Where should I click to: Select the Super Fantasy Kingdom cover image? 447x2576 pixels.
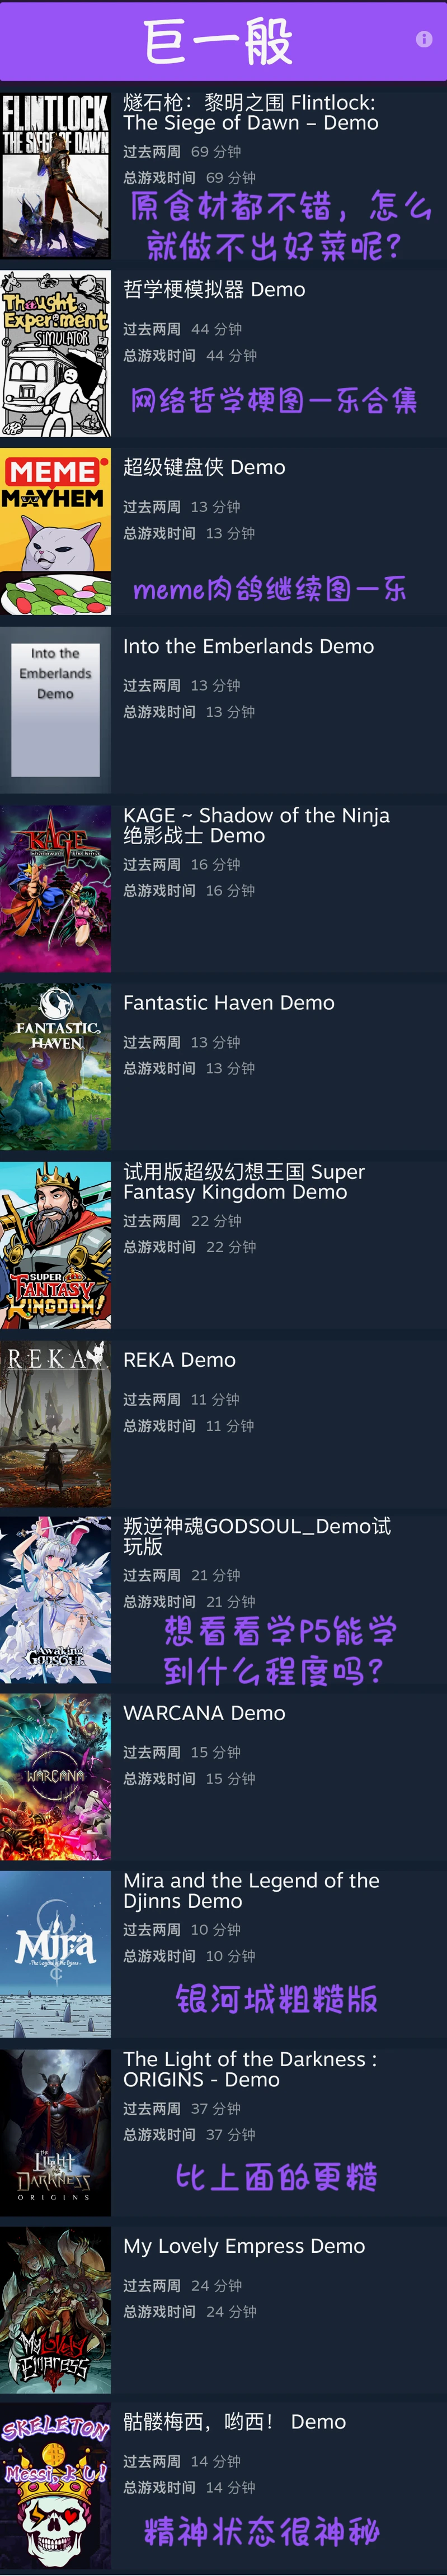pos(55,1246)
